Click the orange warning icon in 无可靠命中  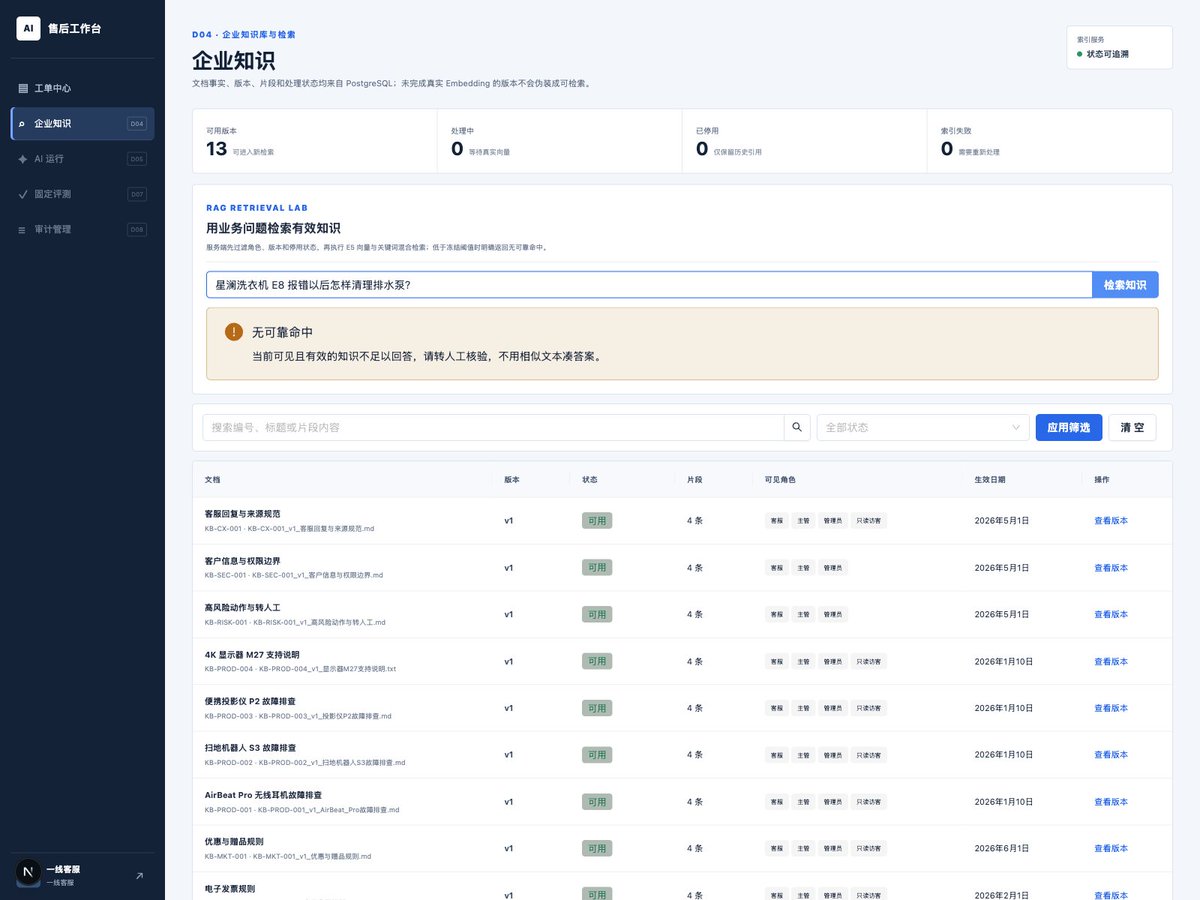coord(234,332)
